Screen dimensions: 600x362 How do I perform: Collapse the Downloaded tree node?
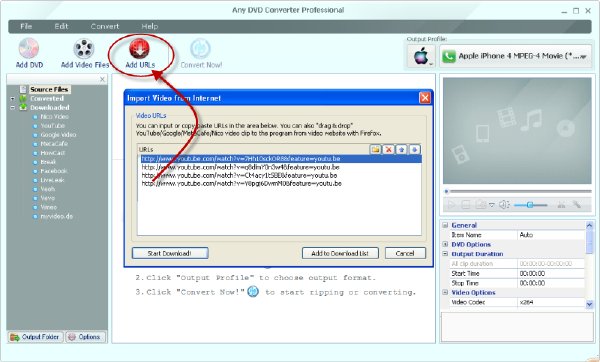click(13, 108)
